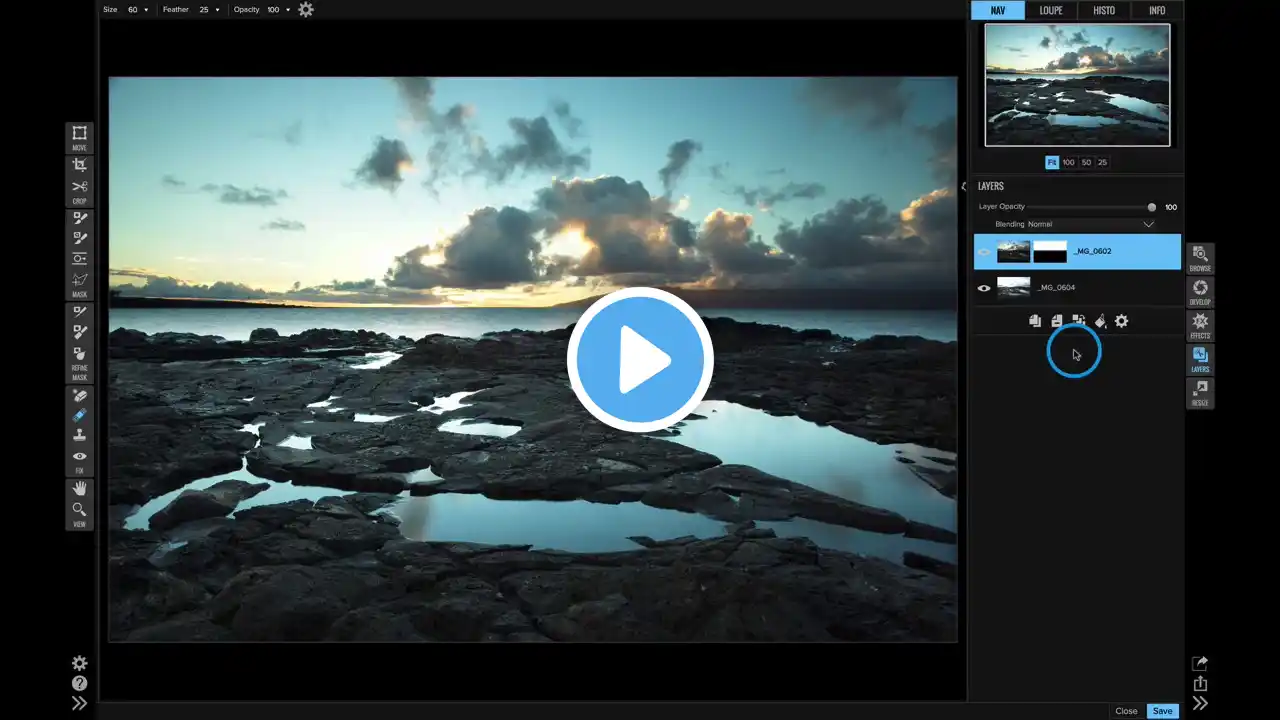Open Resize module
Viewport: 1280px width, 720px height.
coord(1200,392)
